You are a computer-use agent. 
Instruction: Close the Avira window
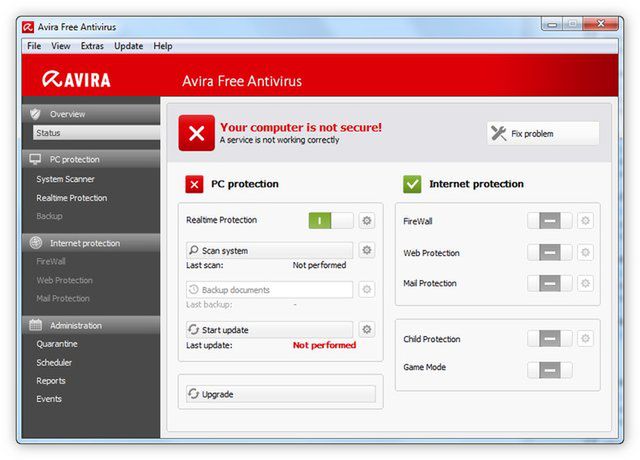point(600,24)
